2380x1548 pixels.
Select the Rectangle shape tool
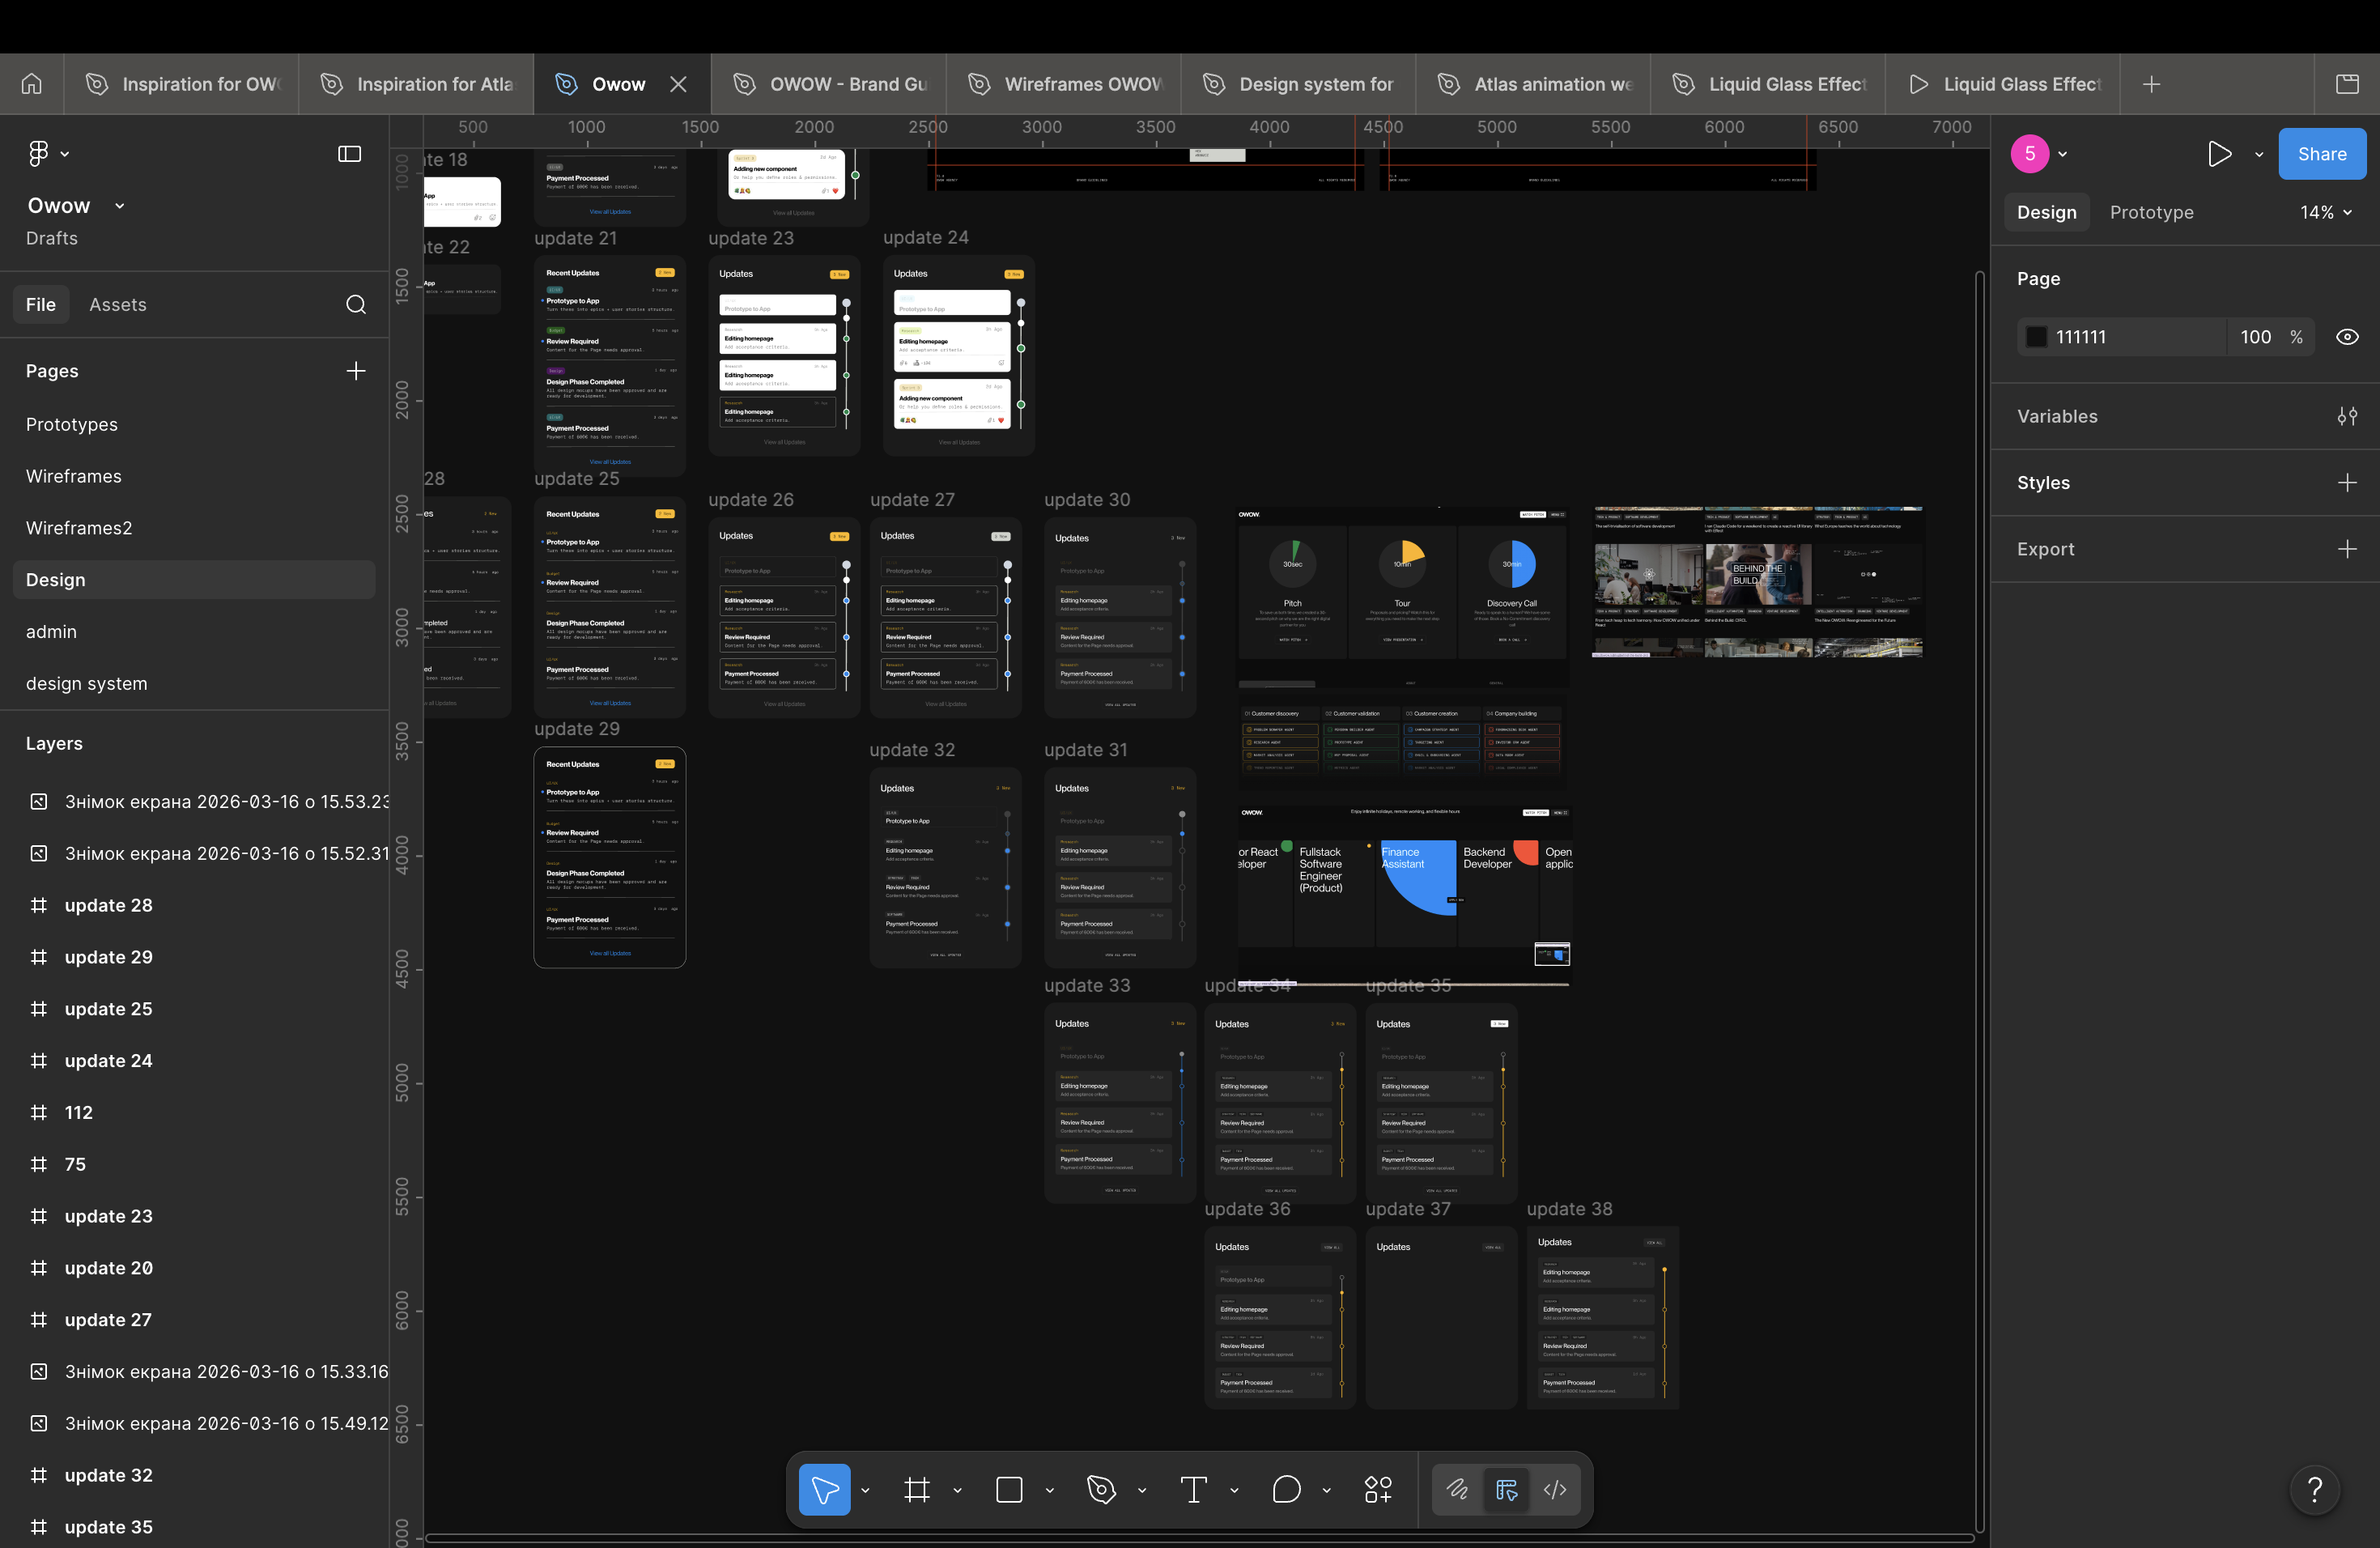[1009, 1490]
